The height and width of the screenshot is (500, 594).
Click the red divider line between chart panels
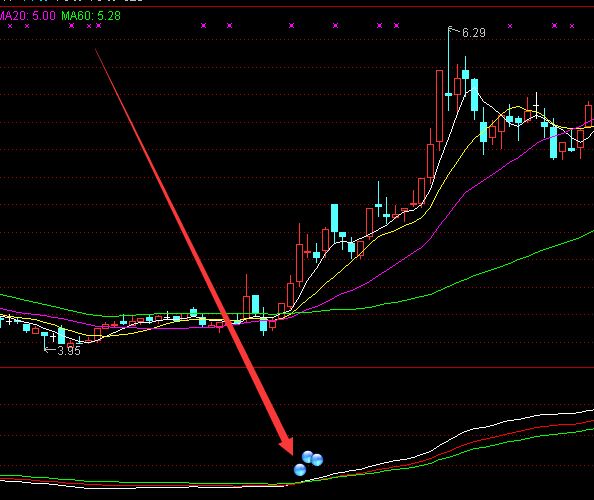(297, 367)
